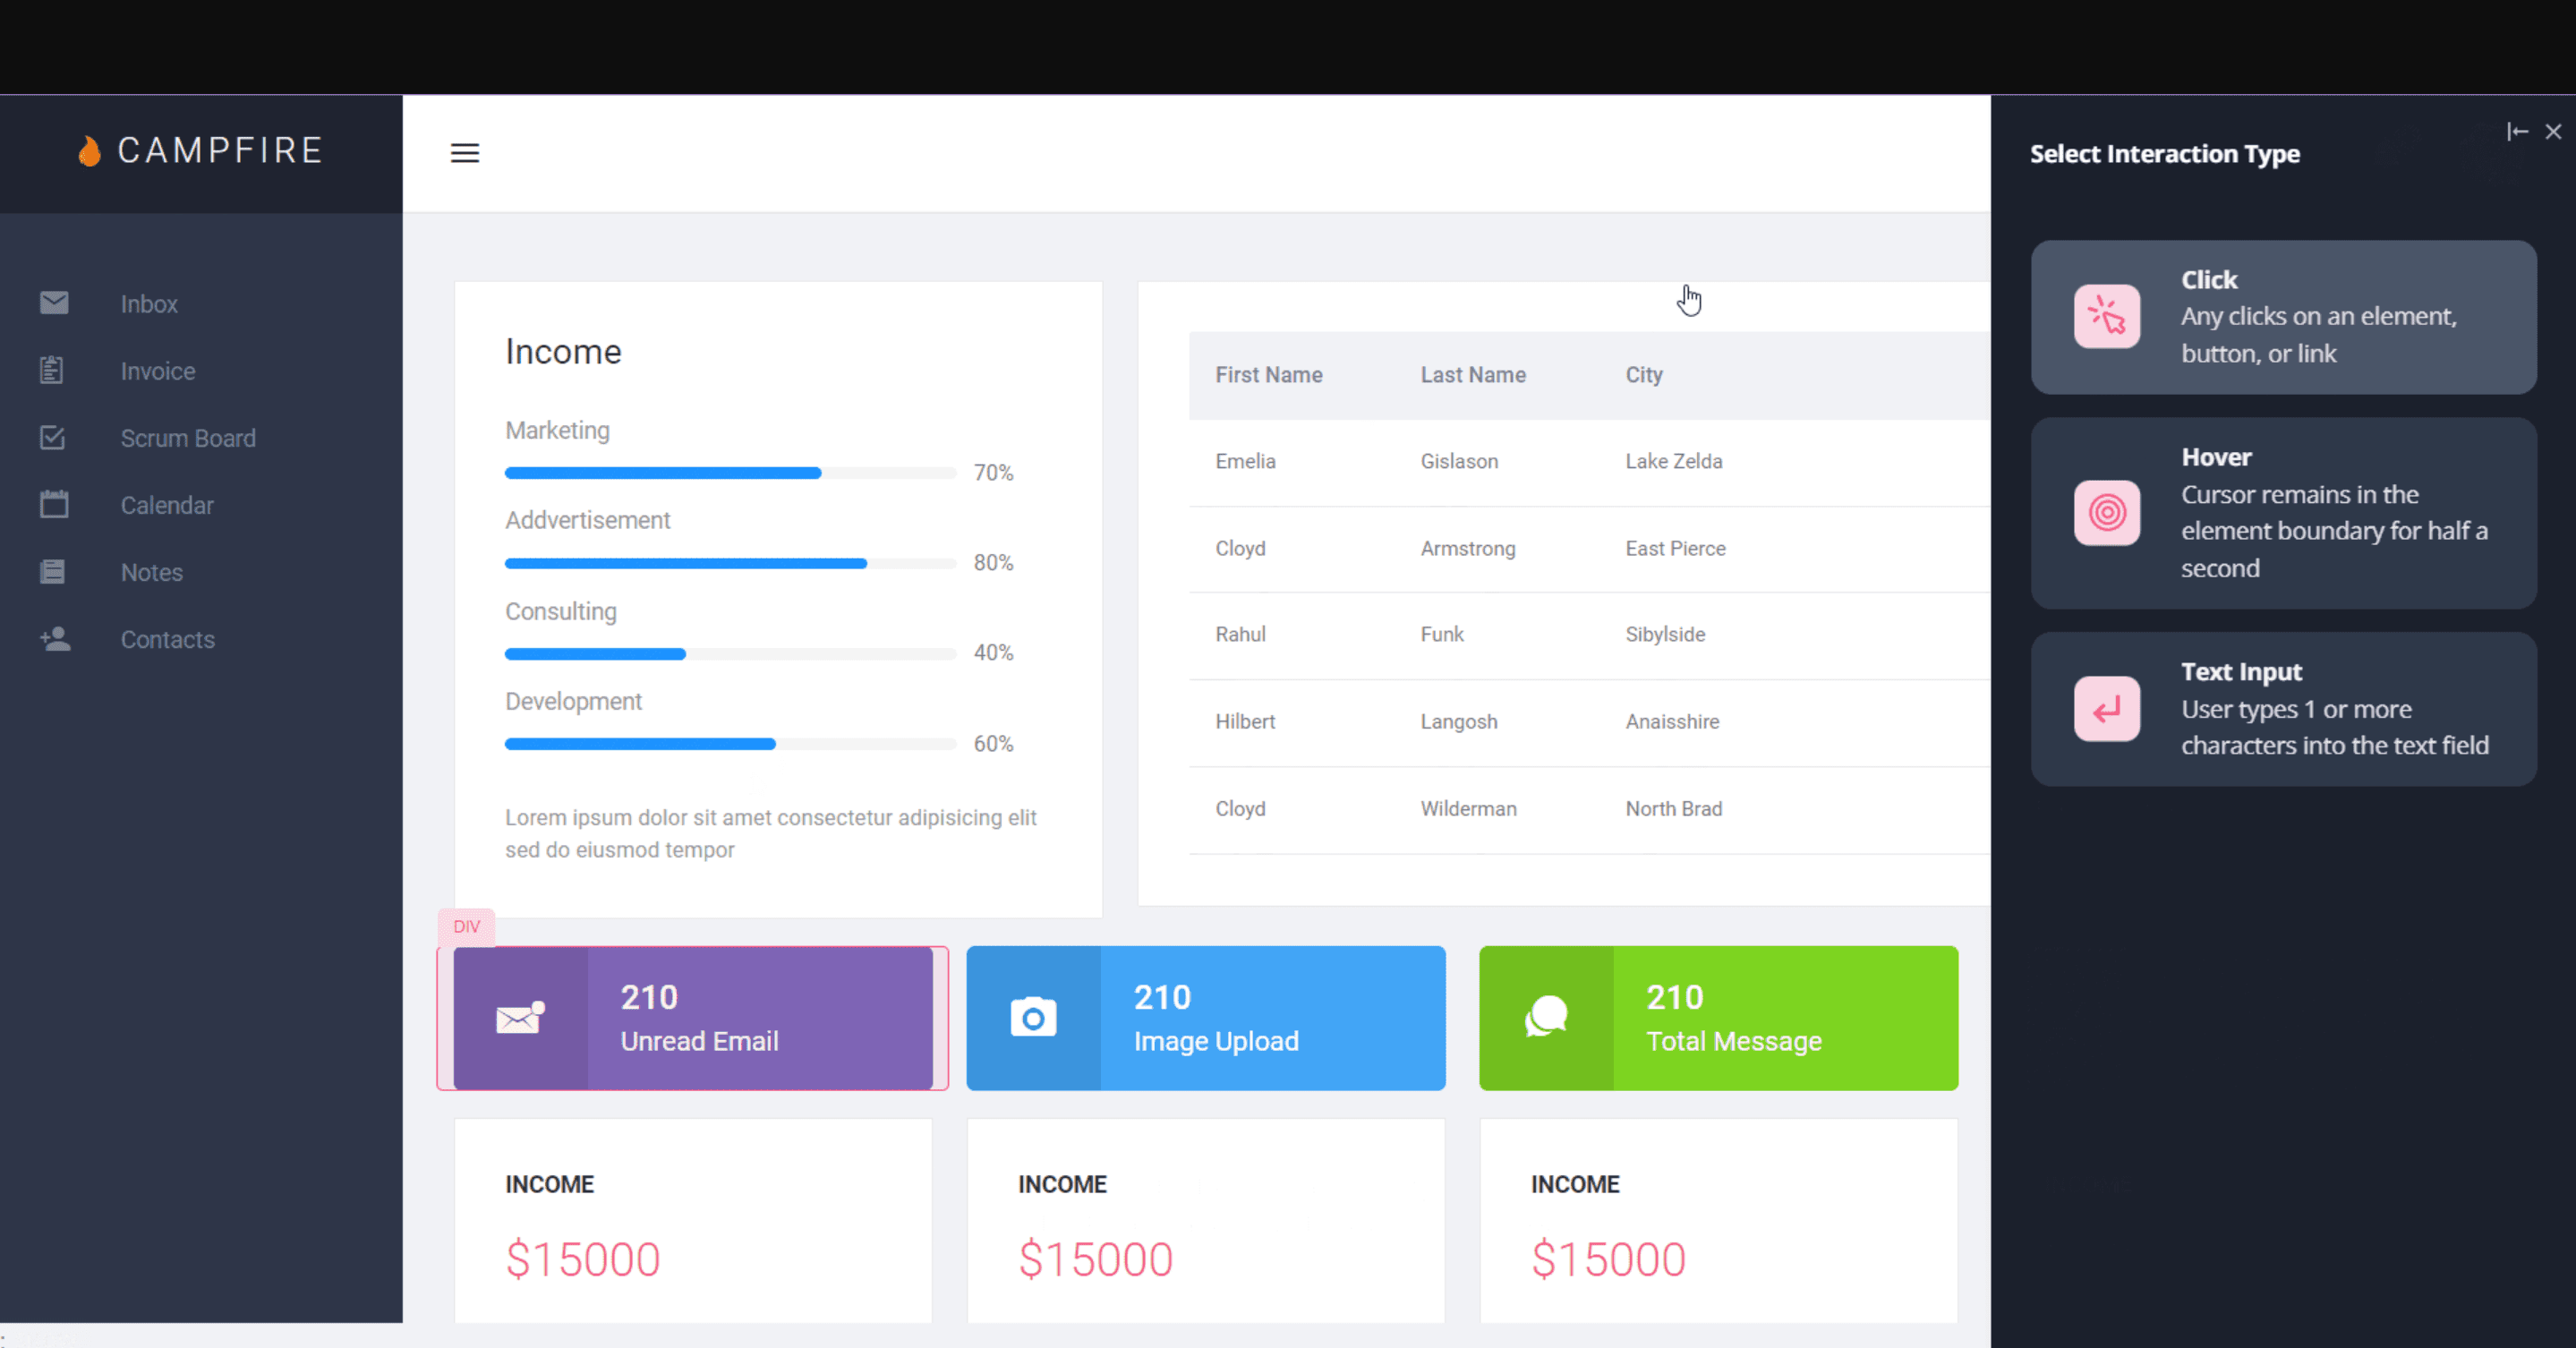This screenshot has height=1348, width=2576.
Task: Choose Text Input as interaction type
Action: (2283, 708)
